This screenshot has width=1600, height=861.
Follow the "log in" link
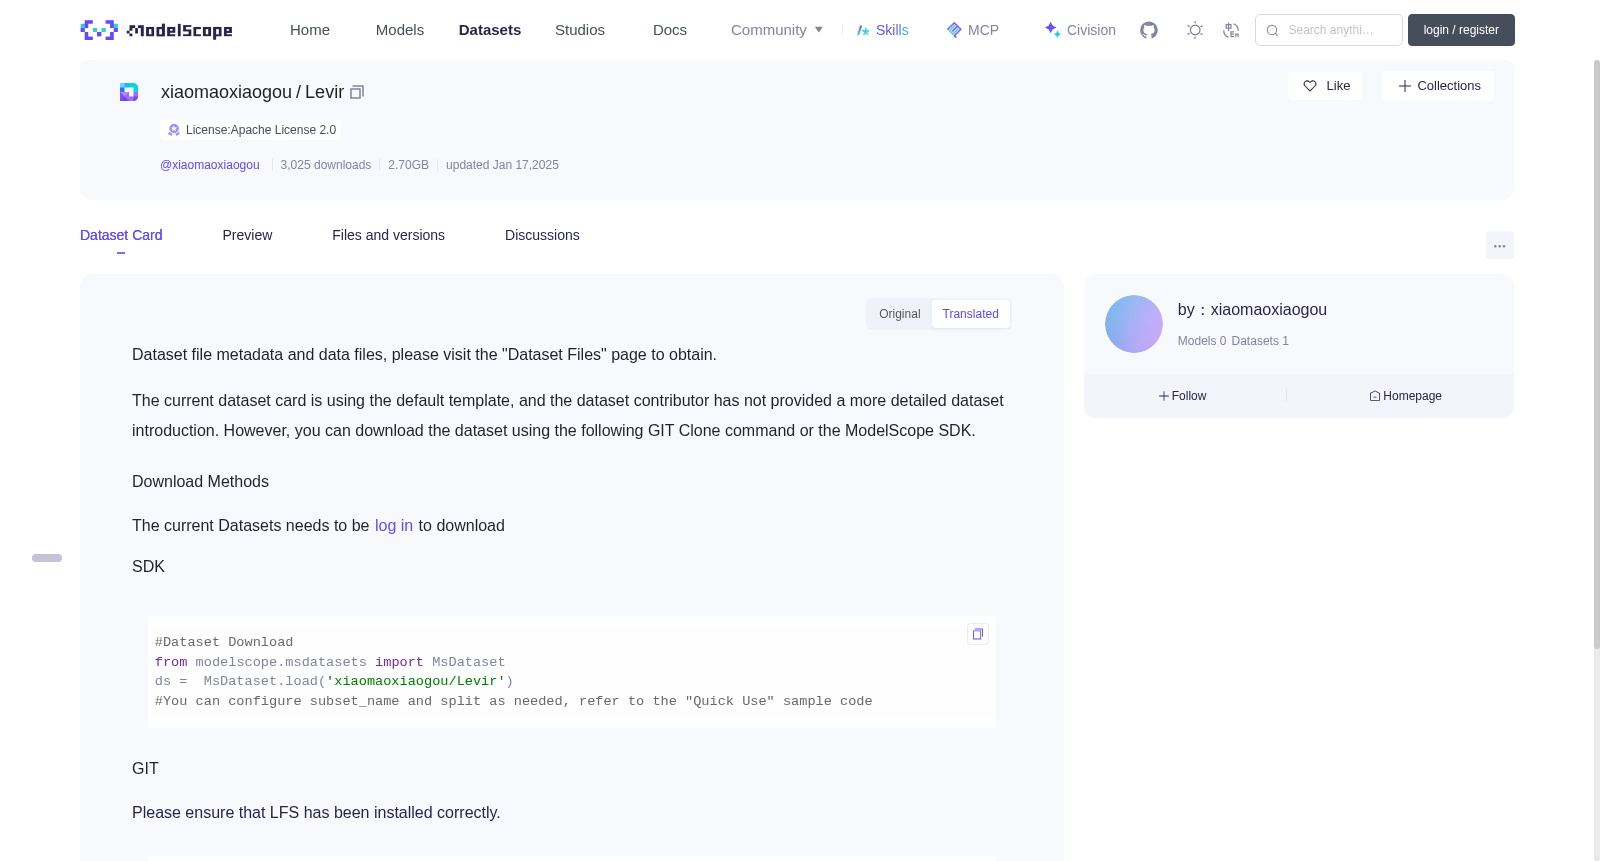click(394, 526)
